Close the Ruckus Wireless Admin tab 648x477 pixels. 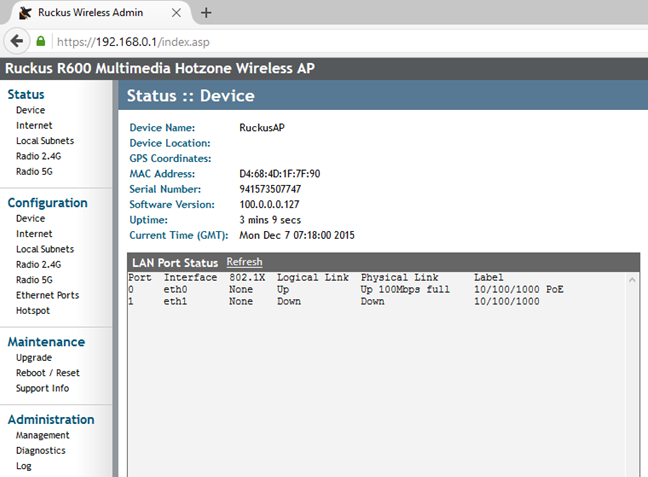[x=176, y=13]
